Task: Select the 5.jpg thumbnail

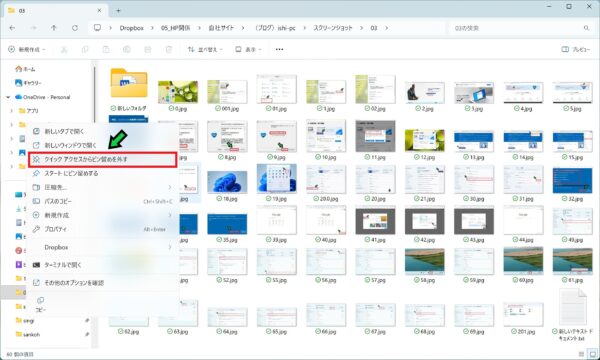Action: (x=573, y=93)
